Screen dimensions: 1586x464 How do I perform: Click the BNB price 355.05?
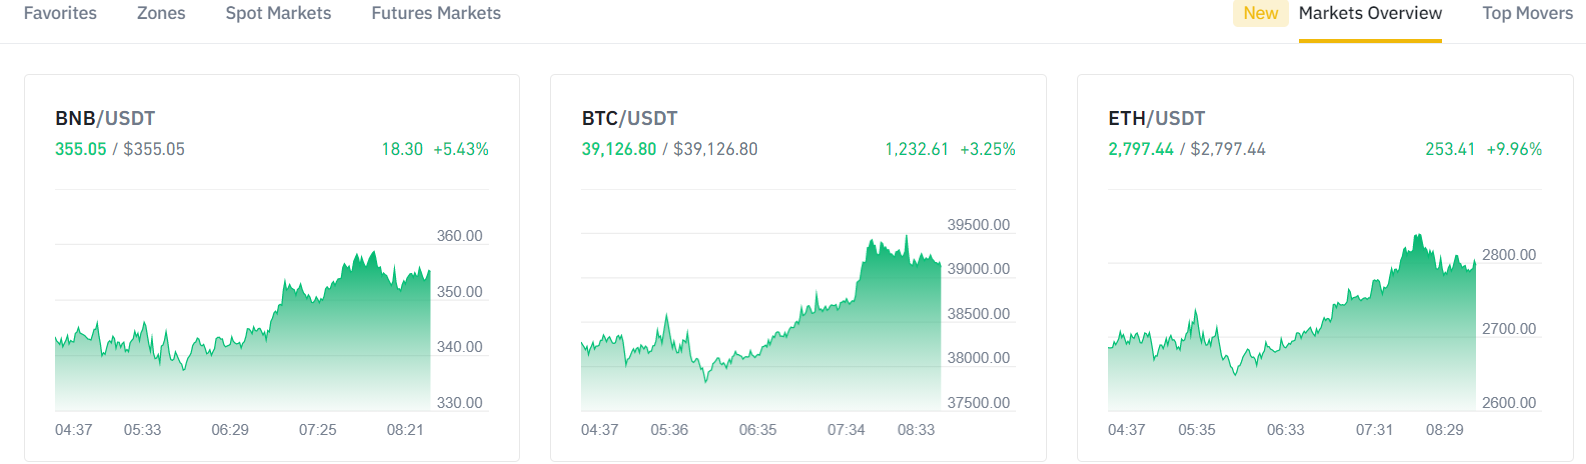80,149
